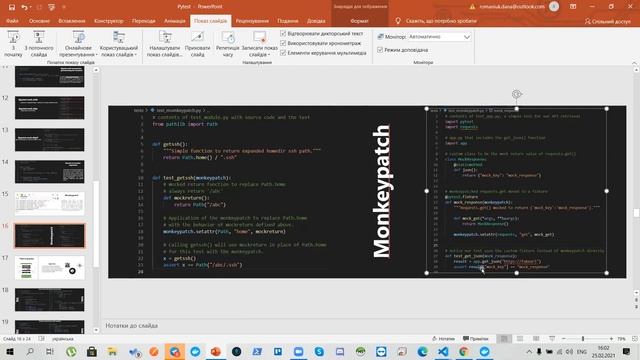Viewport: 640px width, 360px height.
Task: Open the user account avatar
Action: [x=554, y=7]
